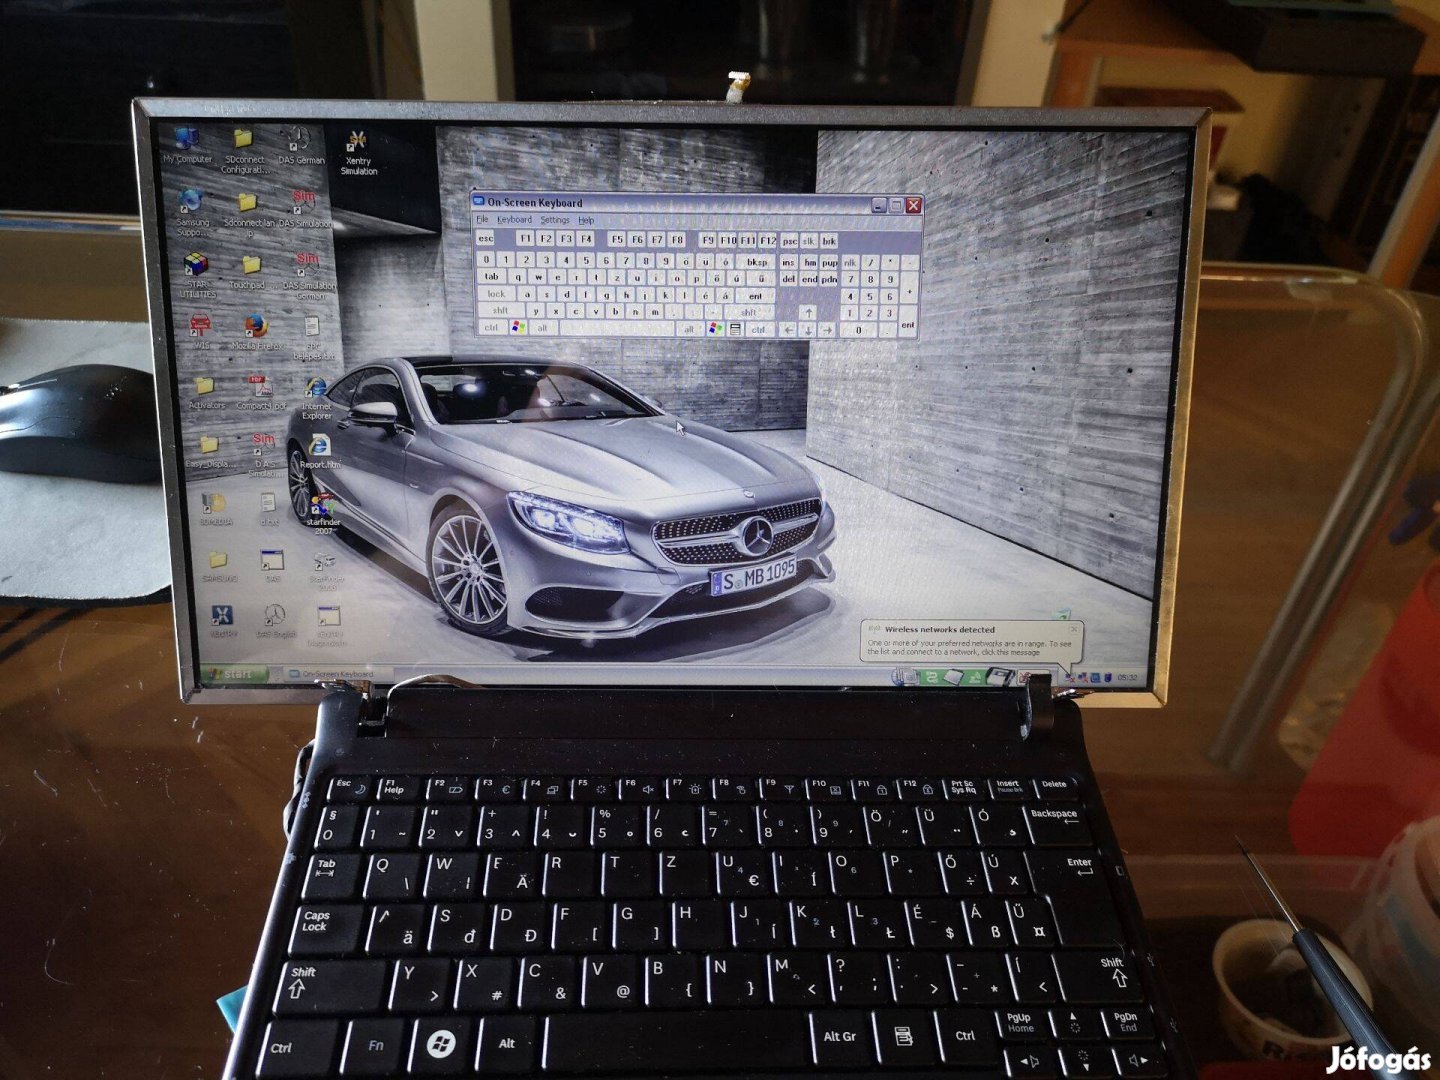This screenshot has height=1080, width=1440.
Task: Click the up arrow key on the on-screen keyboard
Action: pos(809,313)
